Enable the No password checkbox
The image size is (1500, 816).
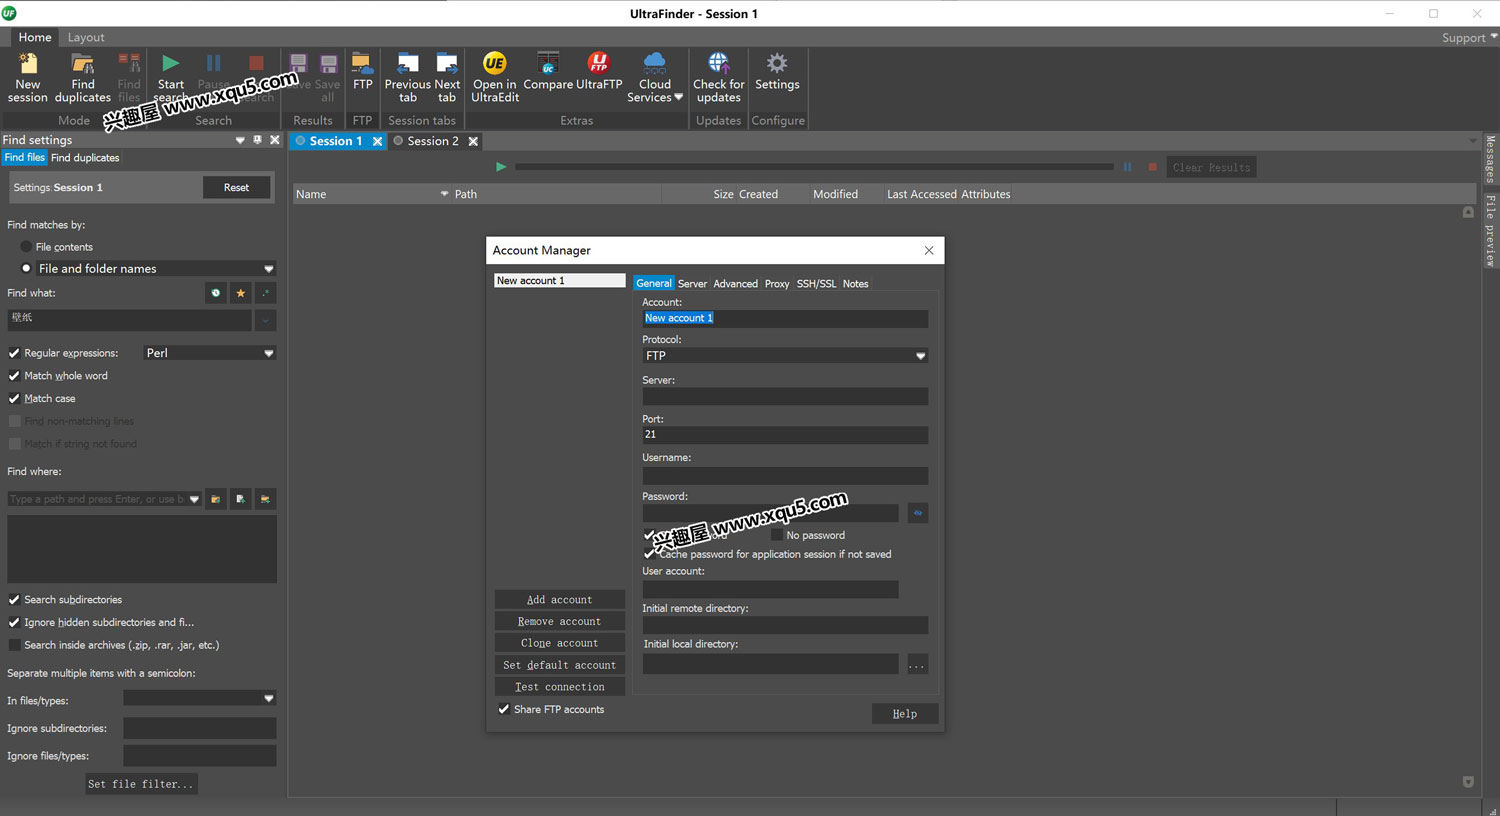click(x=777, y=535)
